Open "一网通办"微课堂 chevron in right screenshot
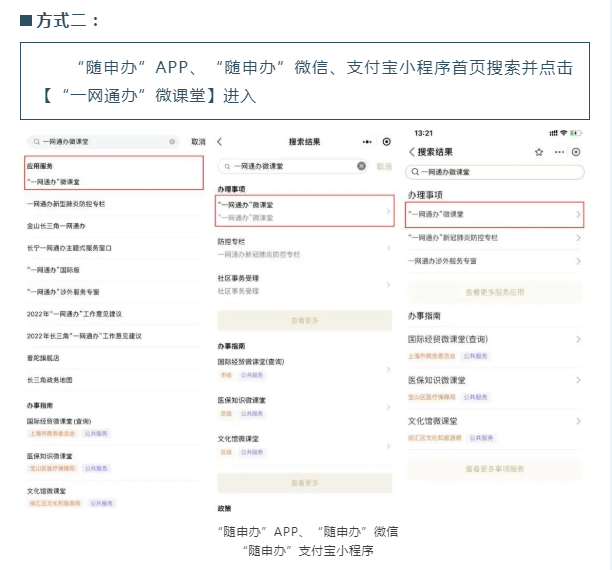The image size is (612, 570). tap(578, 214)
